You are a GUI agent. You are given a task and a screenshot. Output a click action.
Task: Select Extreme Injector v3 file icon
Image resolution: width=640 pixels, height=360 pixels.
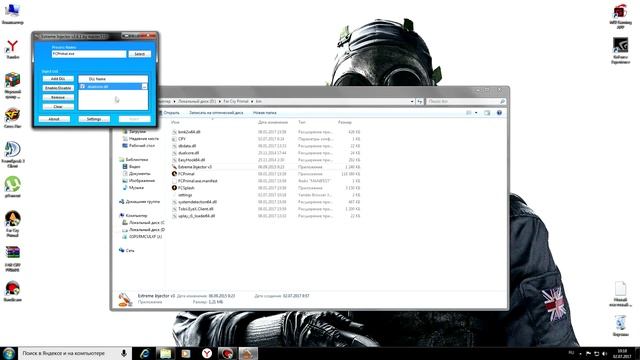(x=174, y=167)
